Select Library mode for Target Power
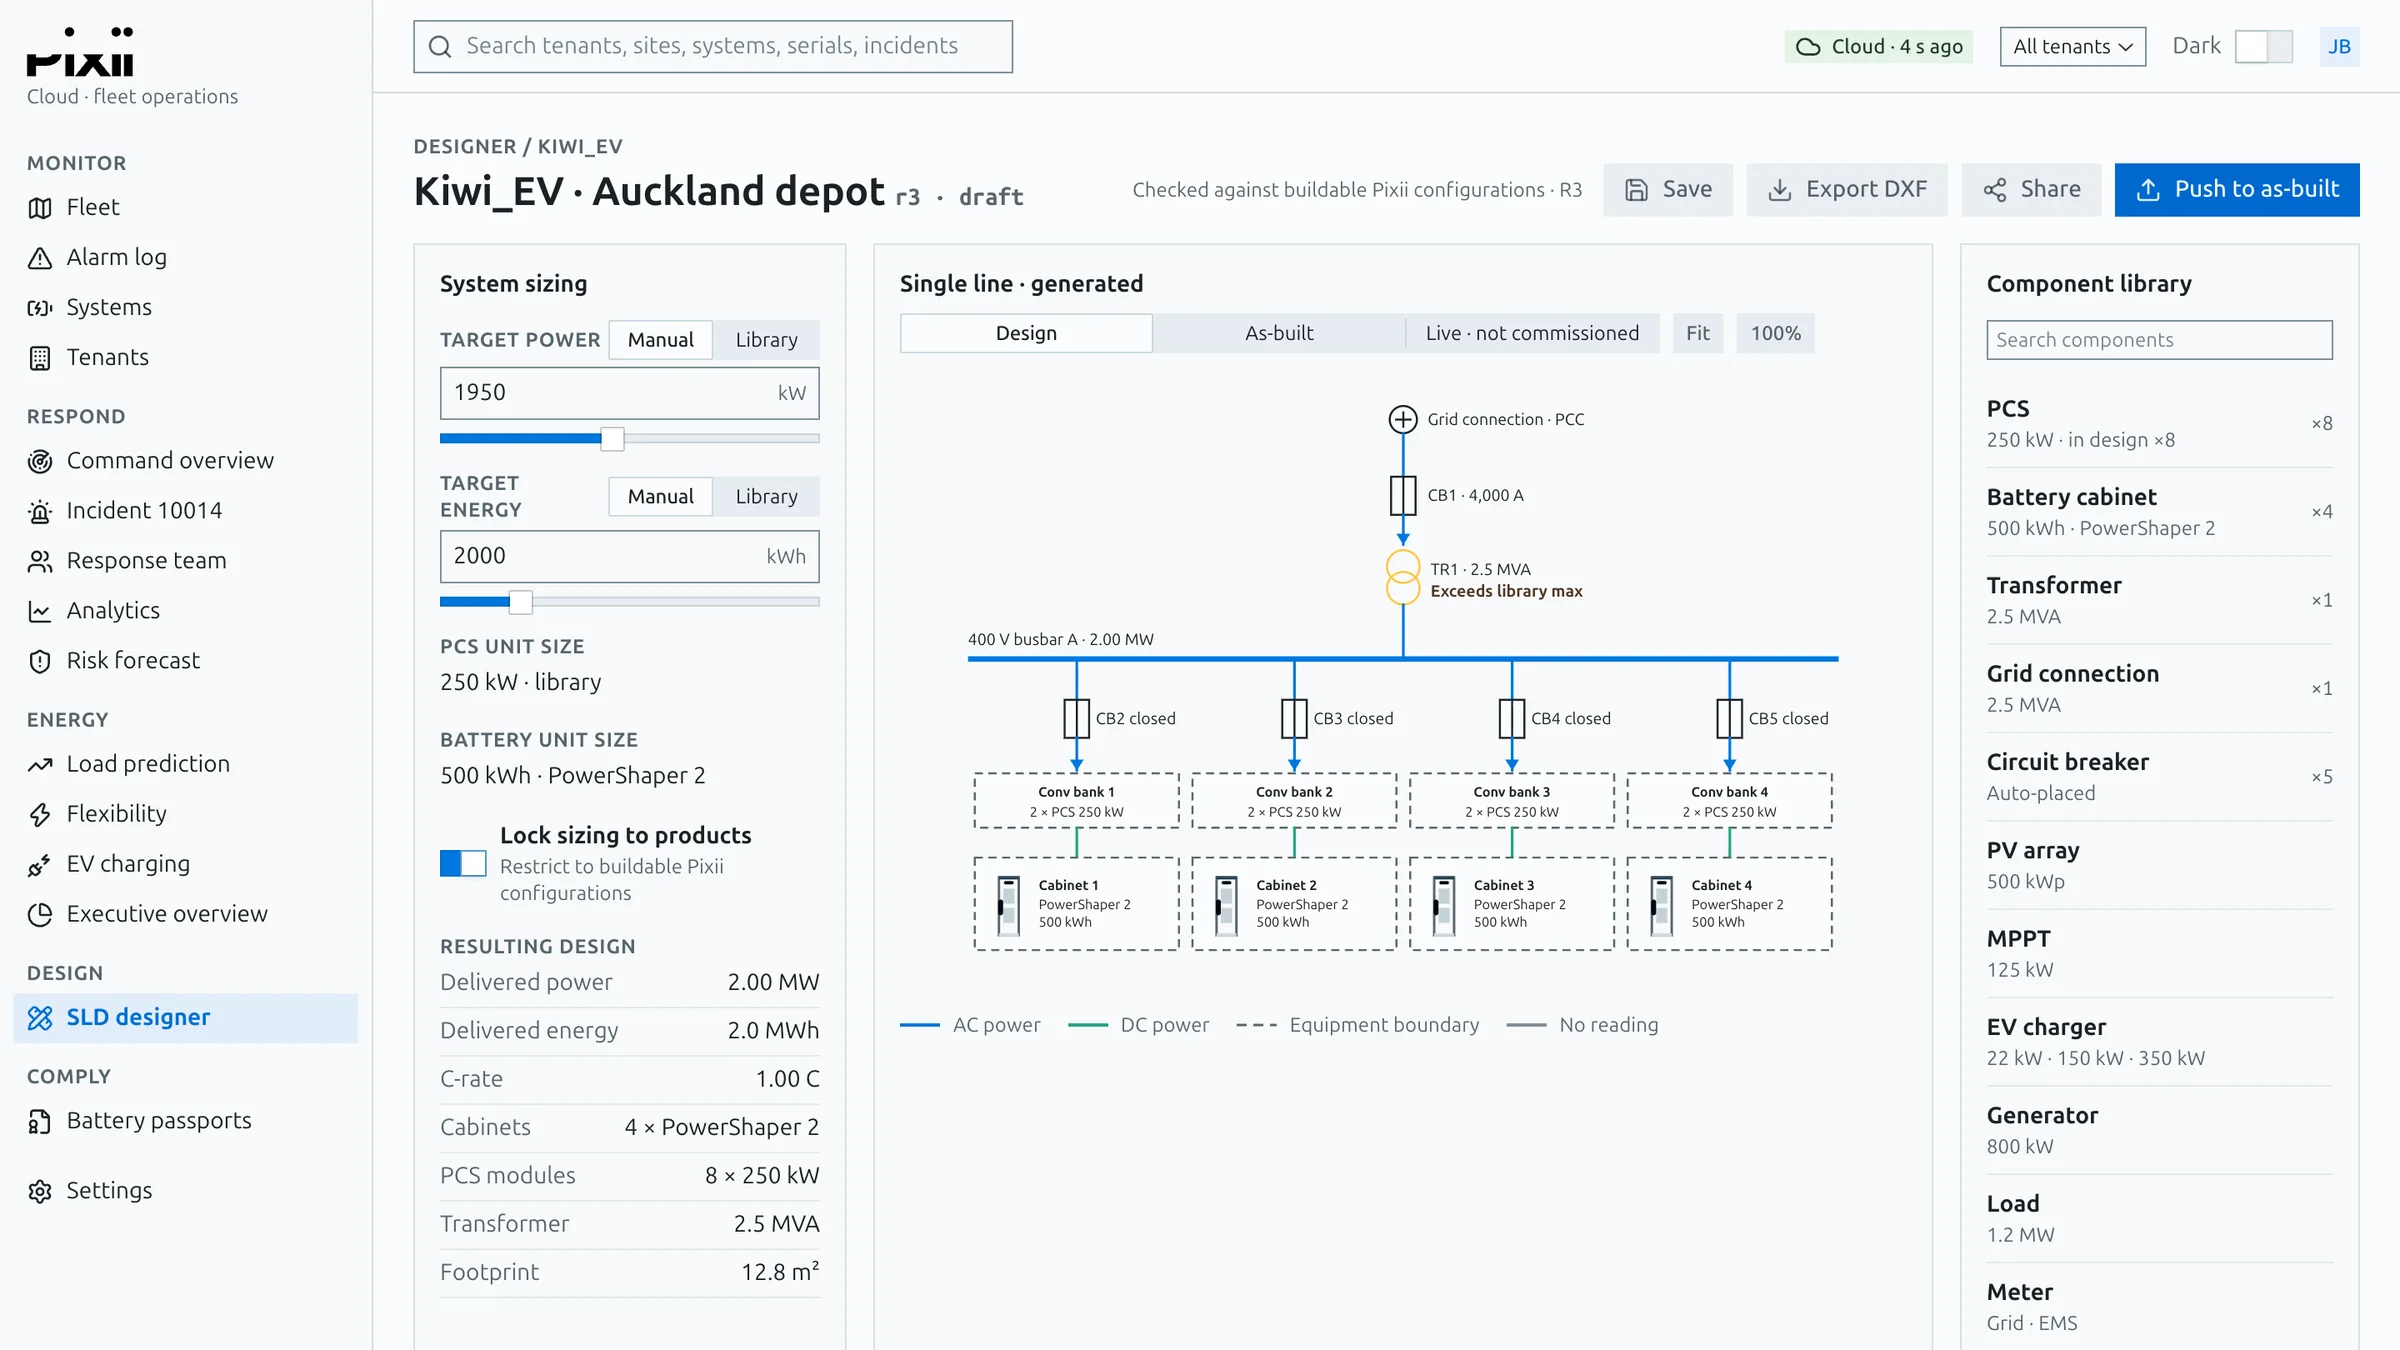This screenshot has height=1350, width=2400. [766, 339]
